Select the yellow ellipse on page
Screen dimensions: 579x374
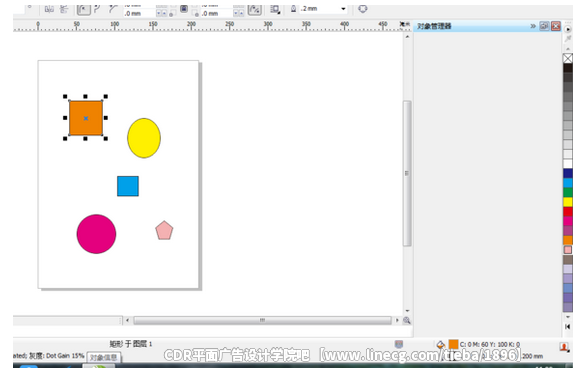point(144,138)
